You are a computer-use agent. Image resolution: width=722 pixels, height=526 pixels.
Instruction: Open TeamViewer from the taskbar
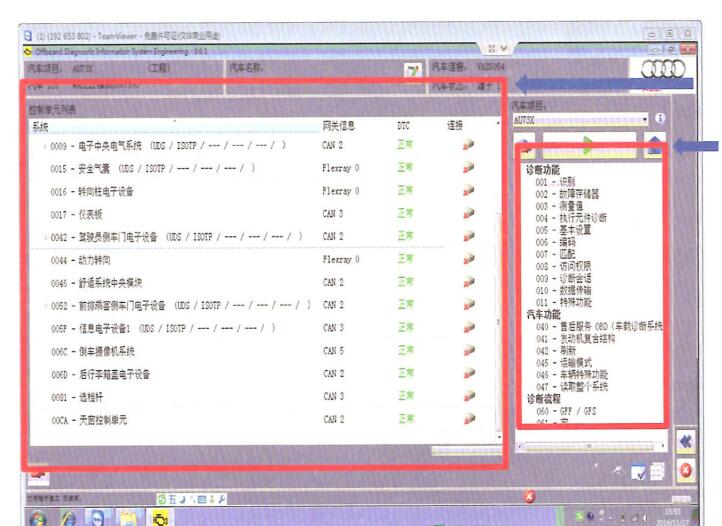(x=98, y=519)
